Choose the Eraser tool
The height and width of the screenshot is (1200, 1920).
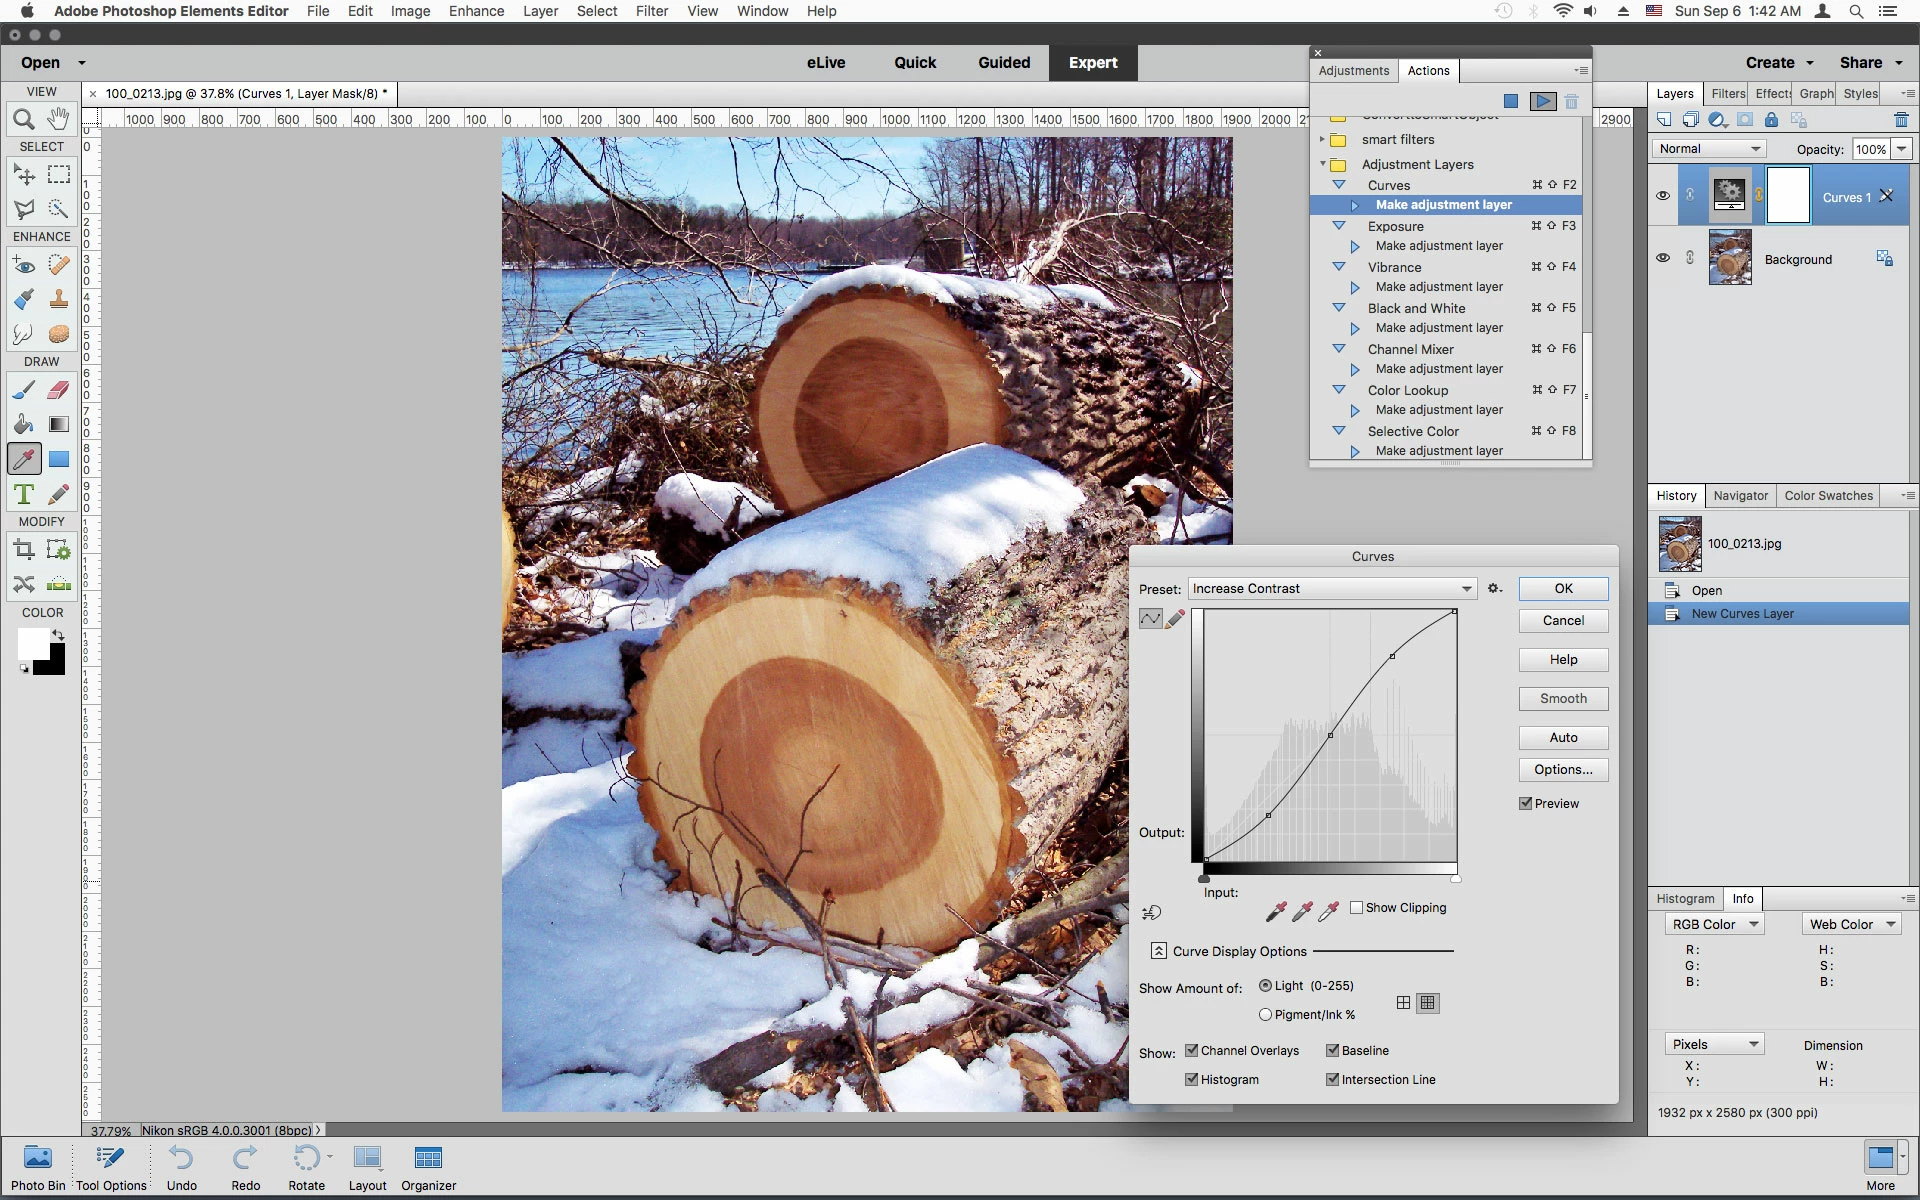pos(59,390)
